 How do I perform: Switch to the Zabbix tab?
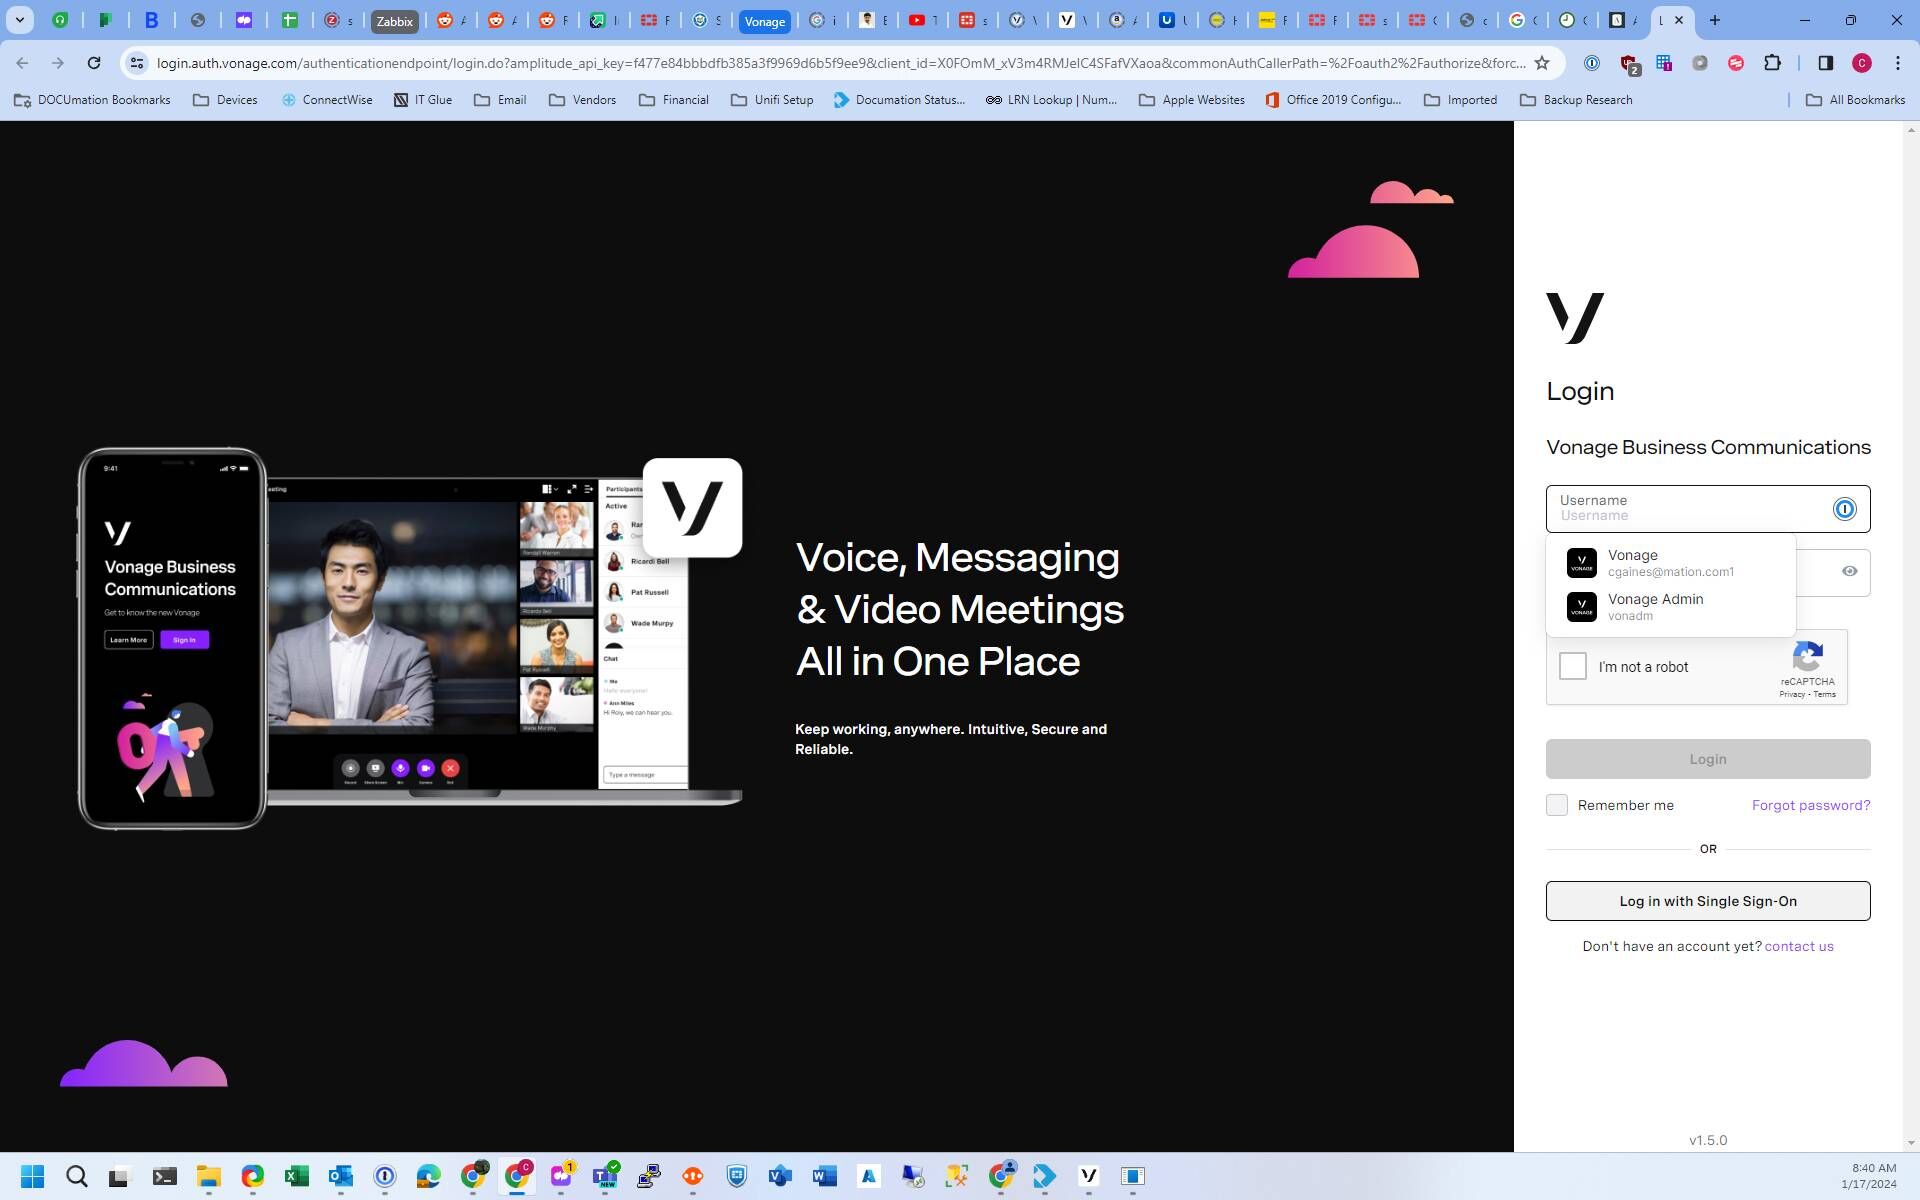(394, 21)
